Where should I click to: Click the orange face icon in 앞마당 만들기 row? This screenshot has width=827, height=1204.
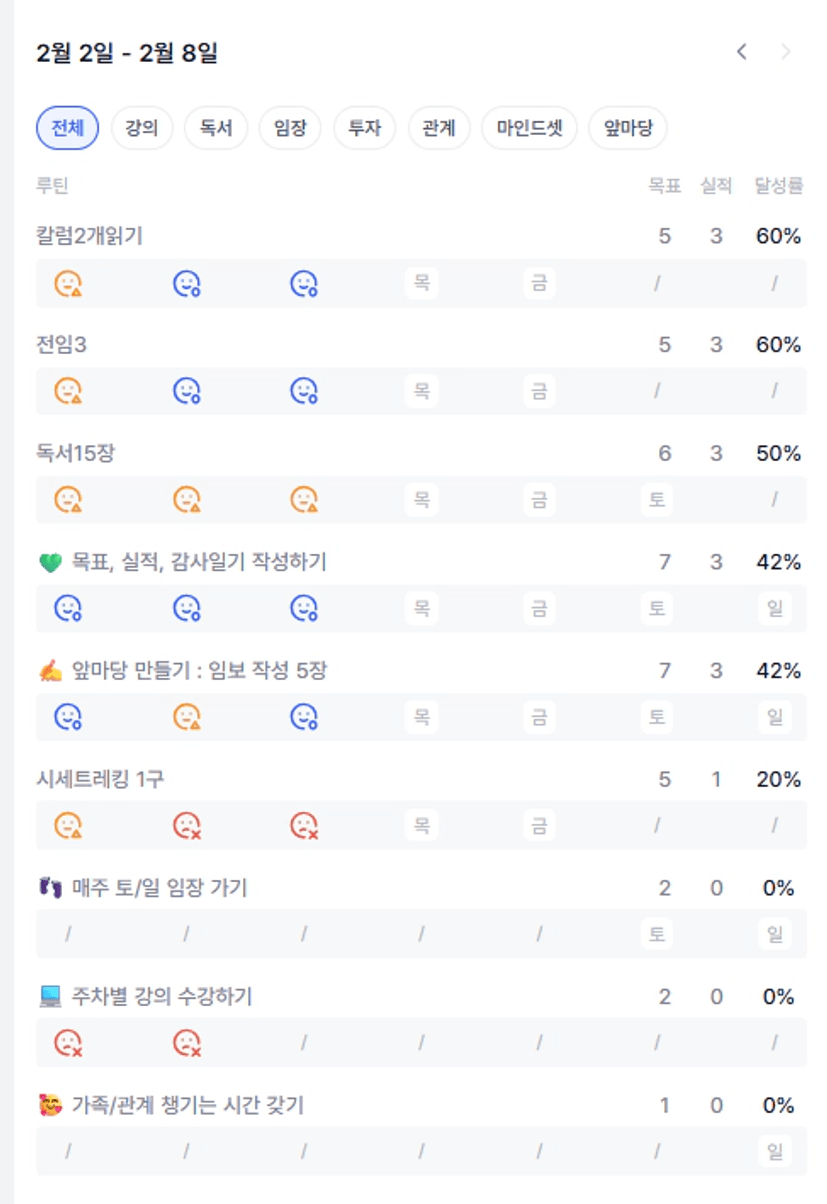coord(186,717)
